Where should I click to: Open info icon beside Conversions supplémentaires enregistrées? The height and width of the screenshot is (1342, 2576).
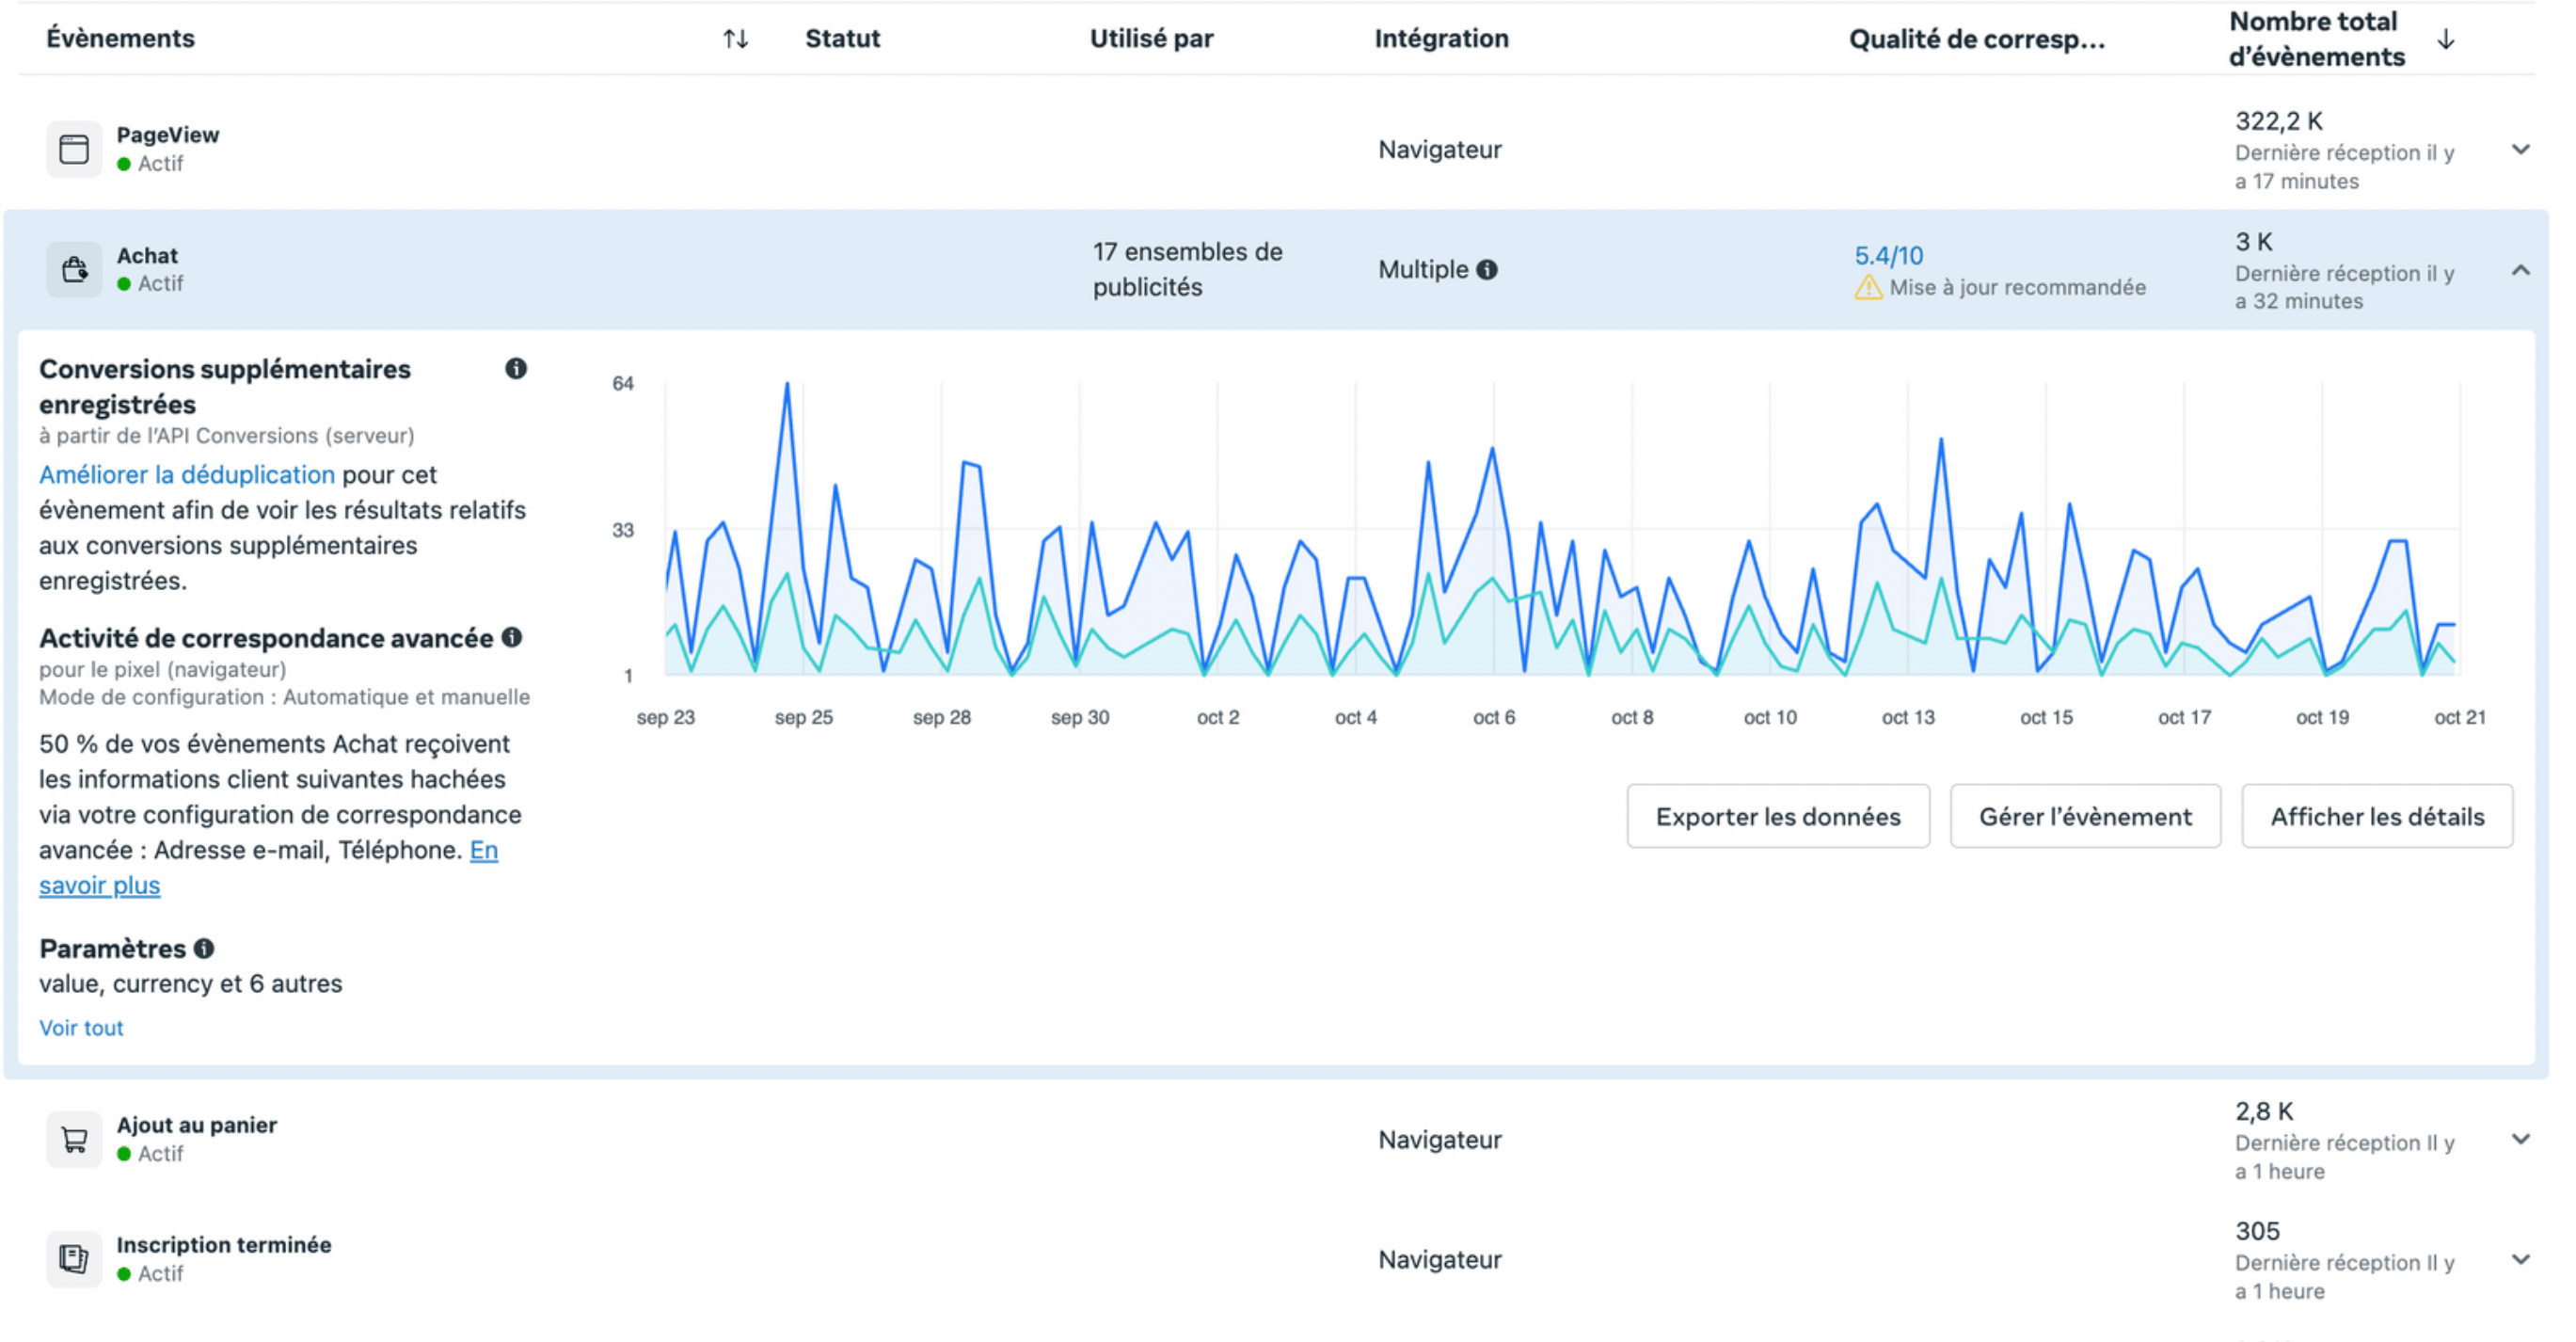516,369
